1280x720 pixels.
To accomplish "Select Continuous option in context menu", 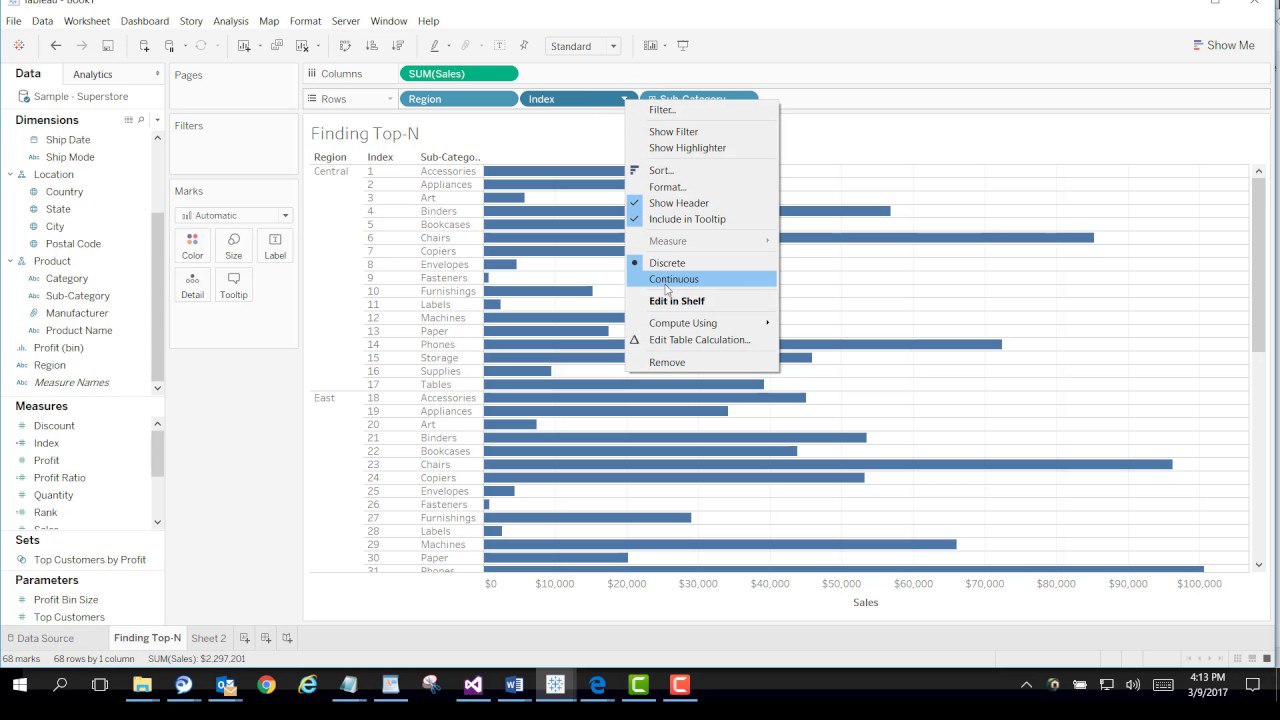I will coord(701,279).
